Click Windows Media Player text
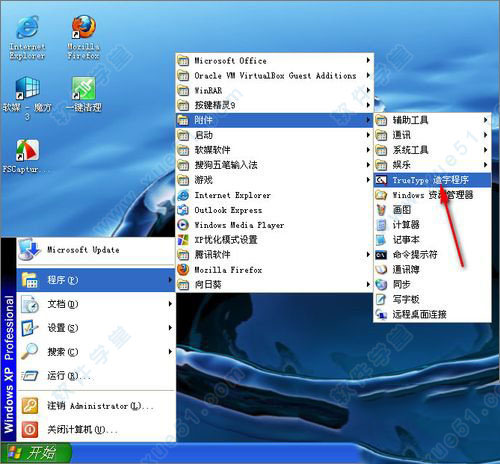 tap(239, 225)
